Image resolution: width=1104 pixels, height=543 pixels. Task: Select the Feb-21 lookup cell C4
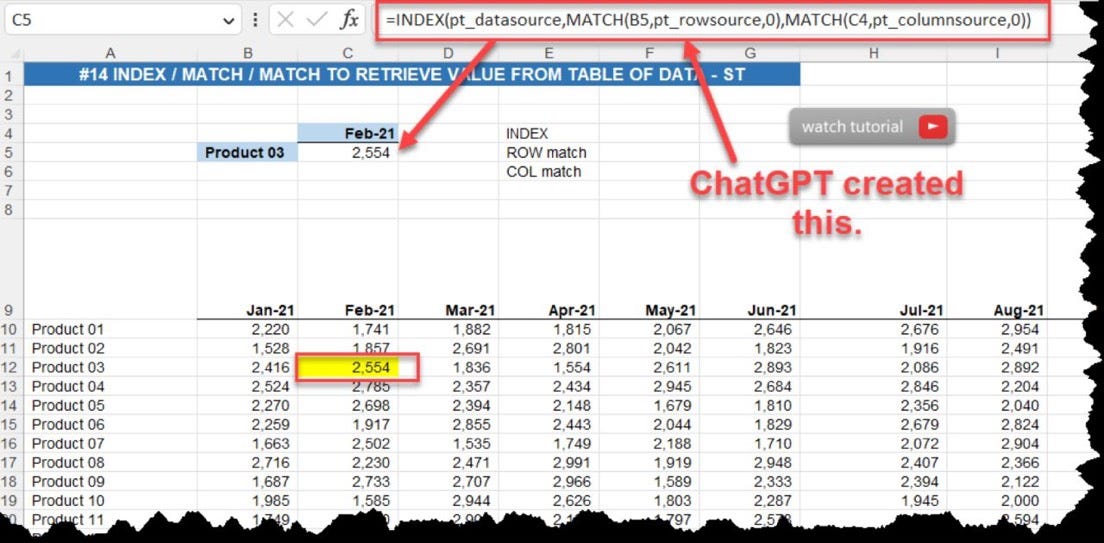[348, 133]
